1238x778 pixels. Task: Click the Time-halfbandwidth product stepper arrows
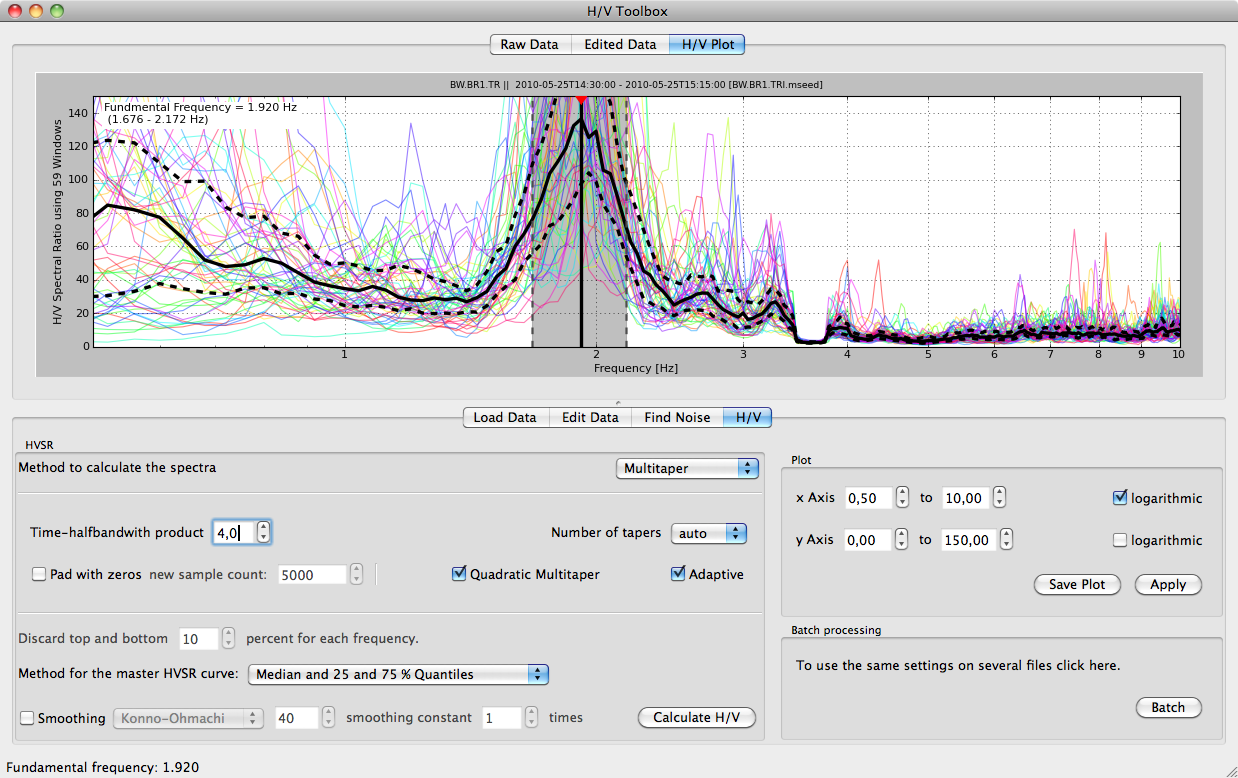[x=263, y=533]
